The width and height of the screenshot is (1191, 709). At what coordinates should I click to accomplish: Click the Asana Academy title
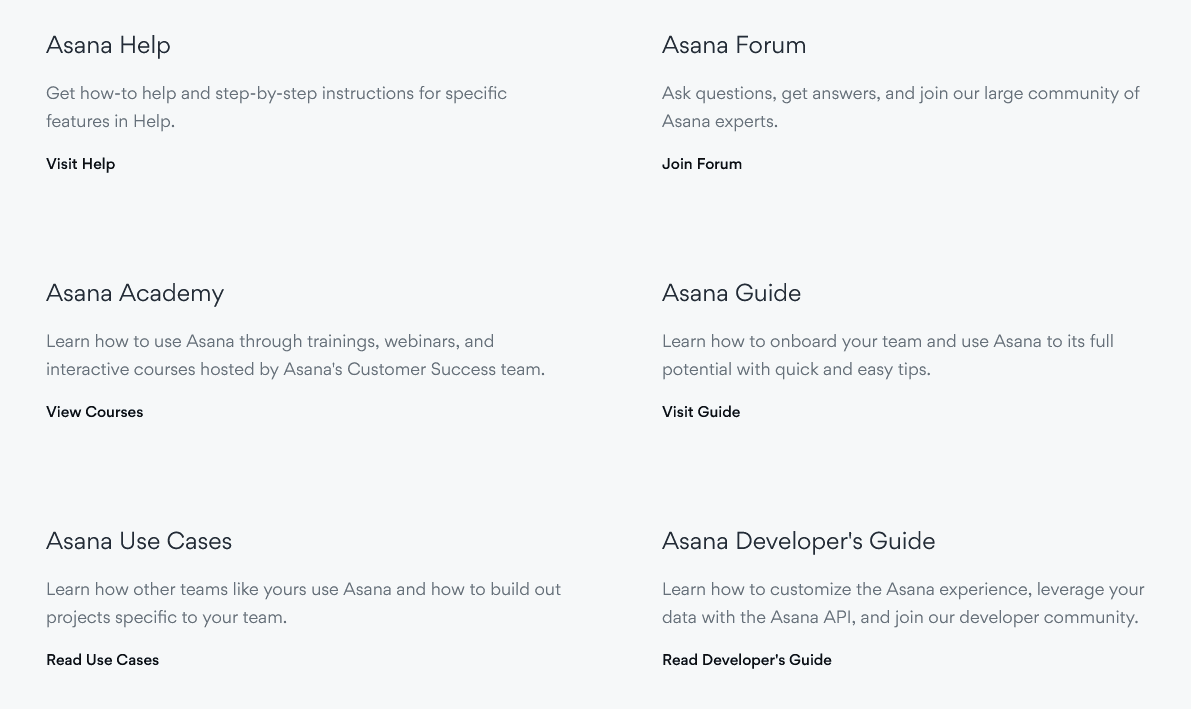[135, 293]
